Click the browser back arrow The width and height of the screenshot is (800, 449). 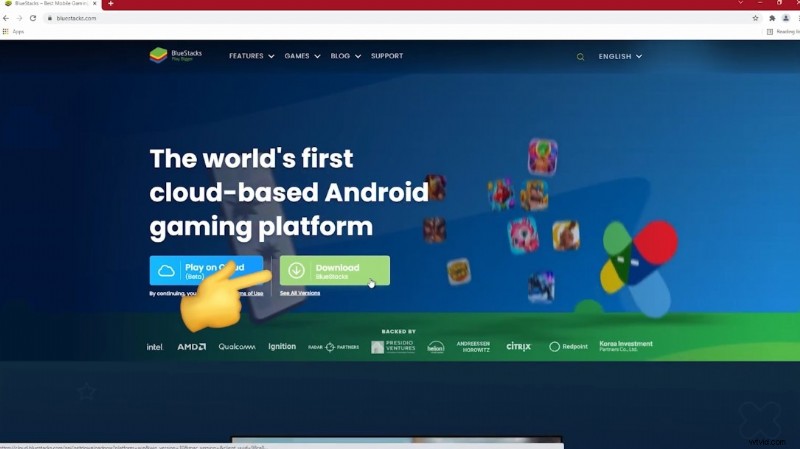(7, 18)
